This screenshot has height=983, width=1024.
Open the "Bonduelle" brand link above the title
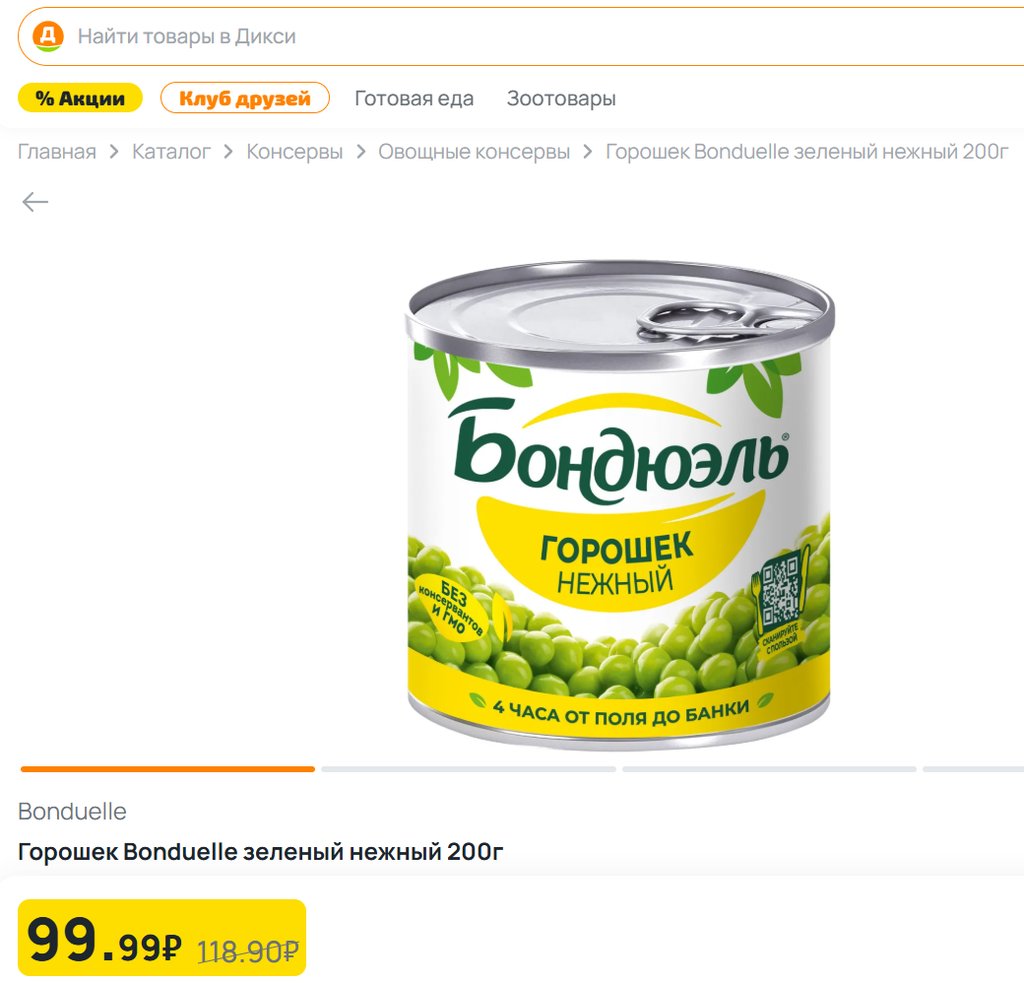(x=72, y=811)
